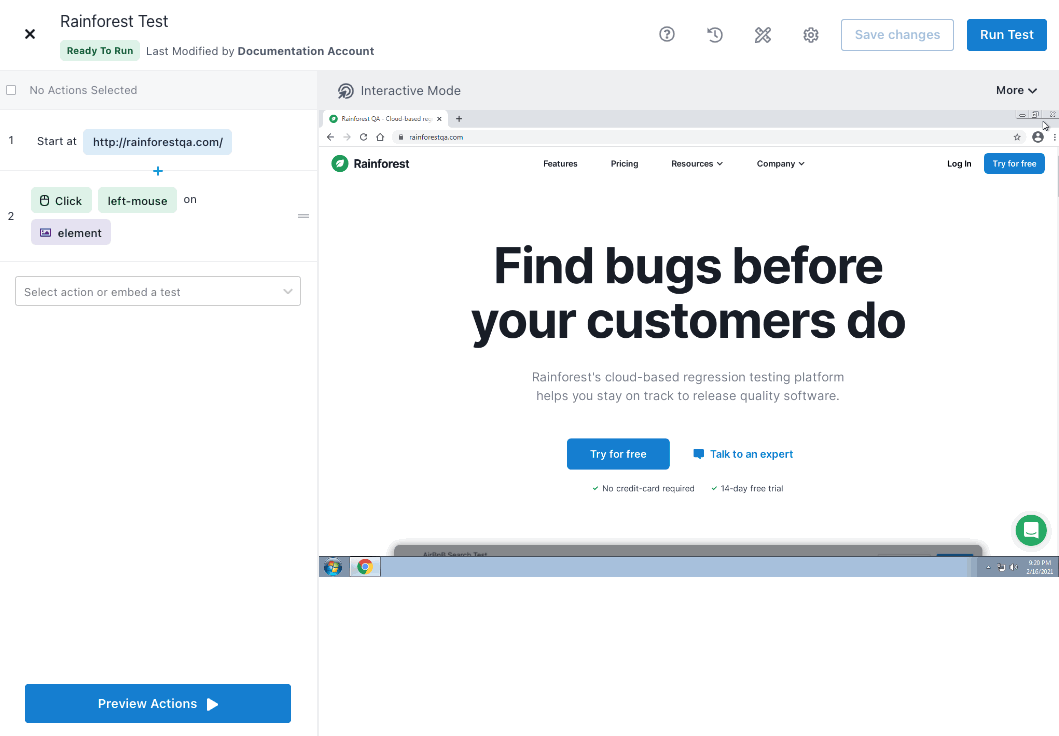
Task: Toggle the No Actions Selected checkbox
Action: (x=11, y=90)
